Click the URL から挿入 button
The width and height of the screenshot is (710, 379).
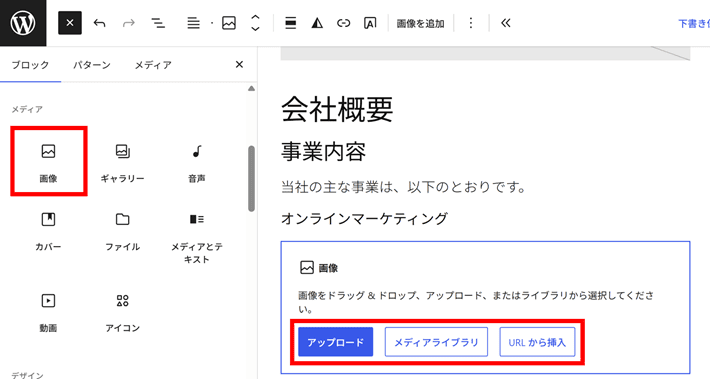537,342
